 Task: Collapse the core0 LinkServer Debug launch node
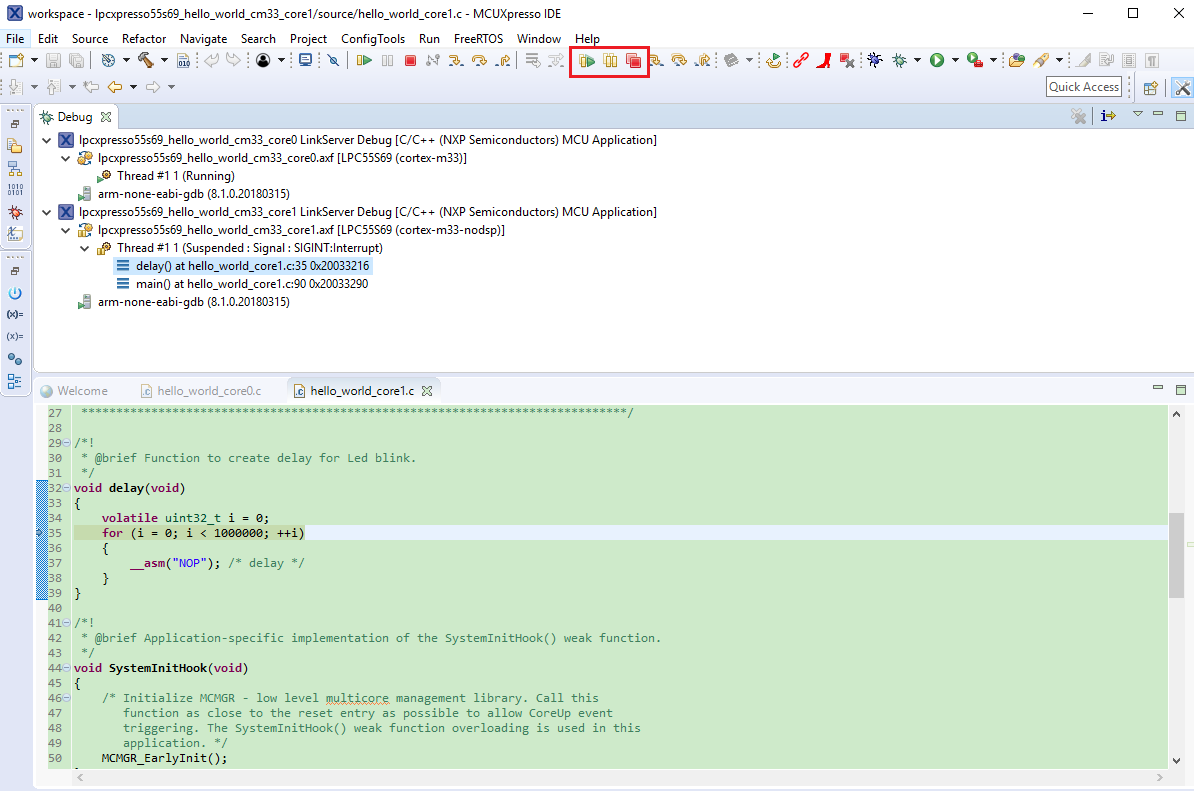coord(46,140)
